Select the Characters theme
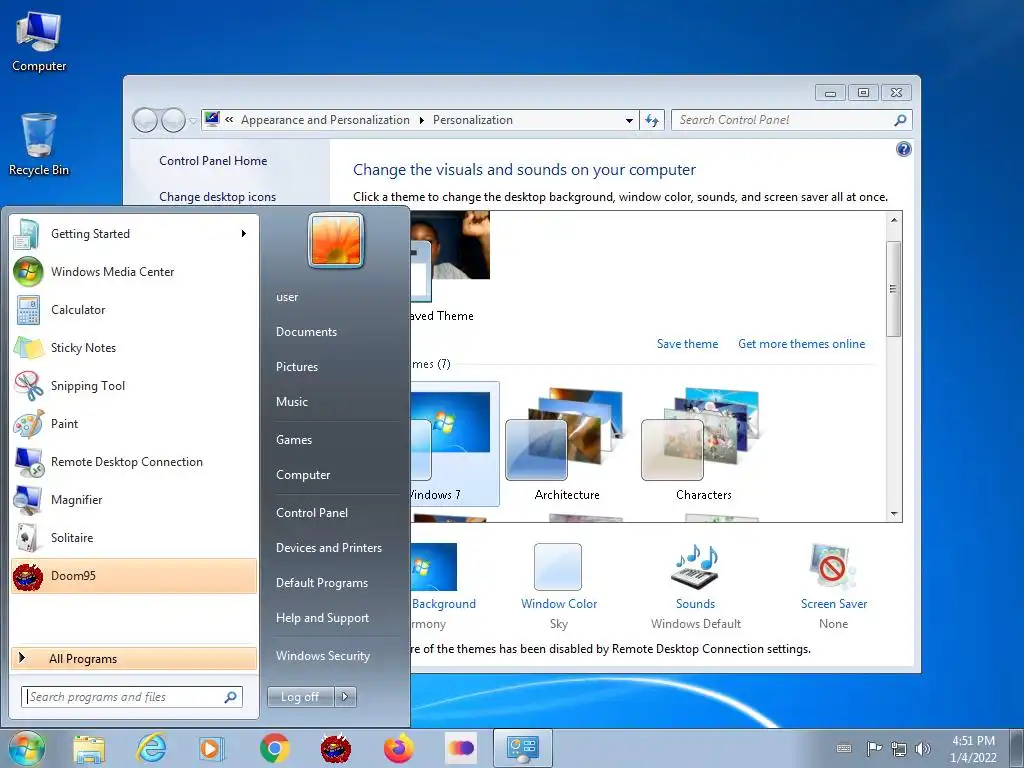The image size is (1024, 768). click(x=703, y=445)
